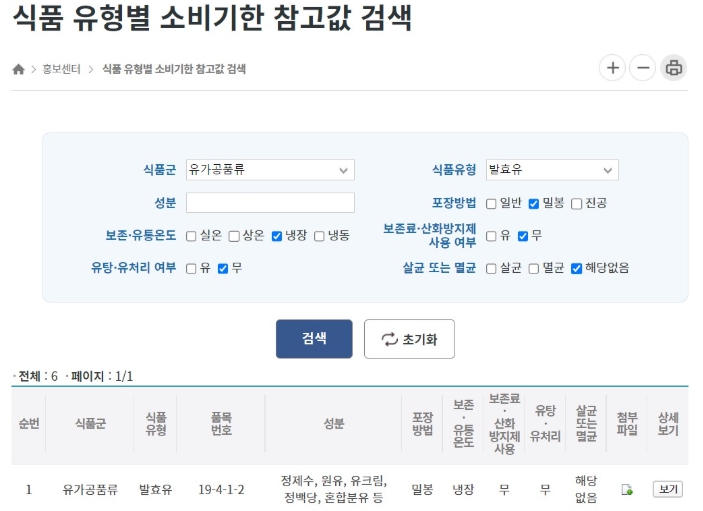
Task: Uncheck the 해당없음 checkbox
Action: pyautogui.click(x=576, y=268)
